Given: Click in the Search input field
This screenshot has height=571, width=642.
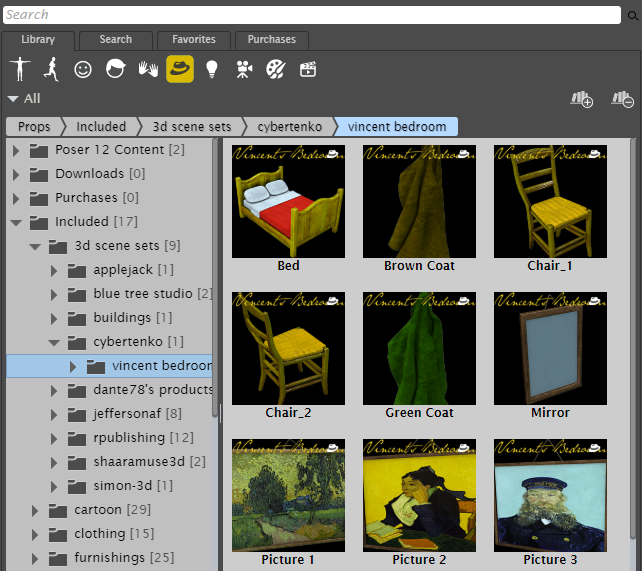Looking at the screenshot, I should (x=310, y=15).
